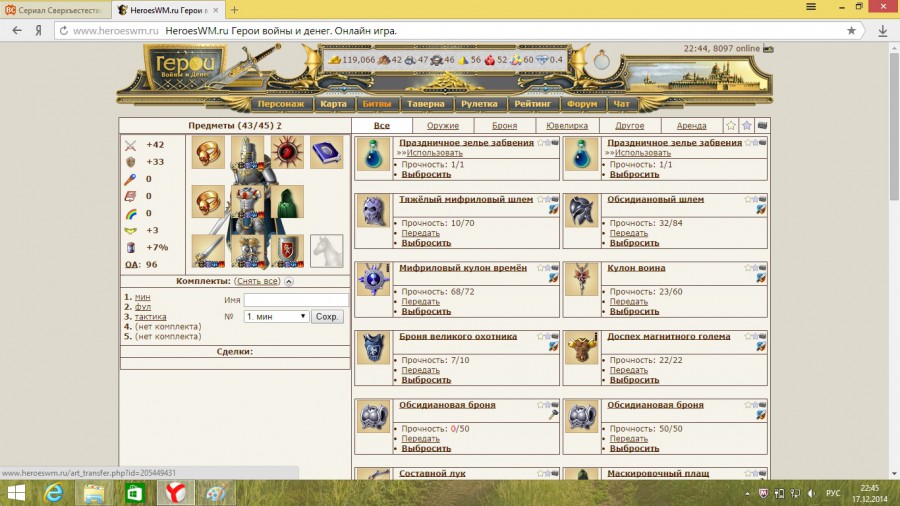Toggle blue star on Мифриловый кулон времён
This screenshot has width=900, height=506.
click(x=548, y=267)
